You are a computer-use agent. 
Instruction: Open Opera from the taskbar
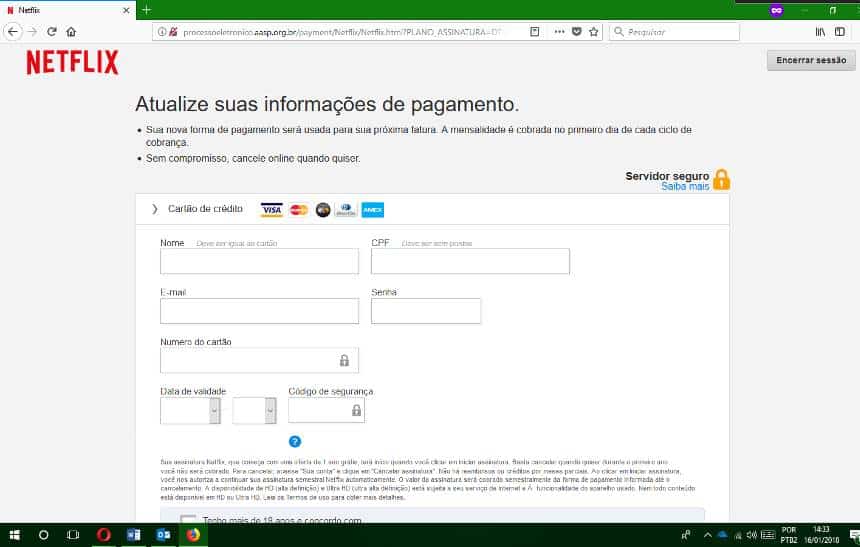click(104, 535)
